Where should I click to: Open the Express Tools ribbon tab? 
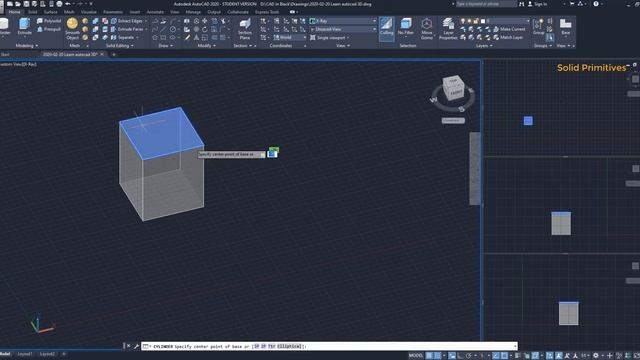[x=267, y=12]
